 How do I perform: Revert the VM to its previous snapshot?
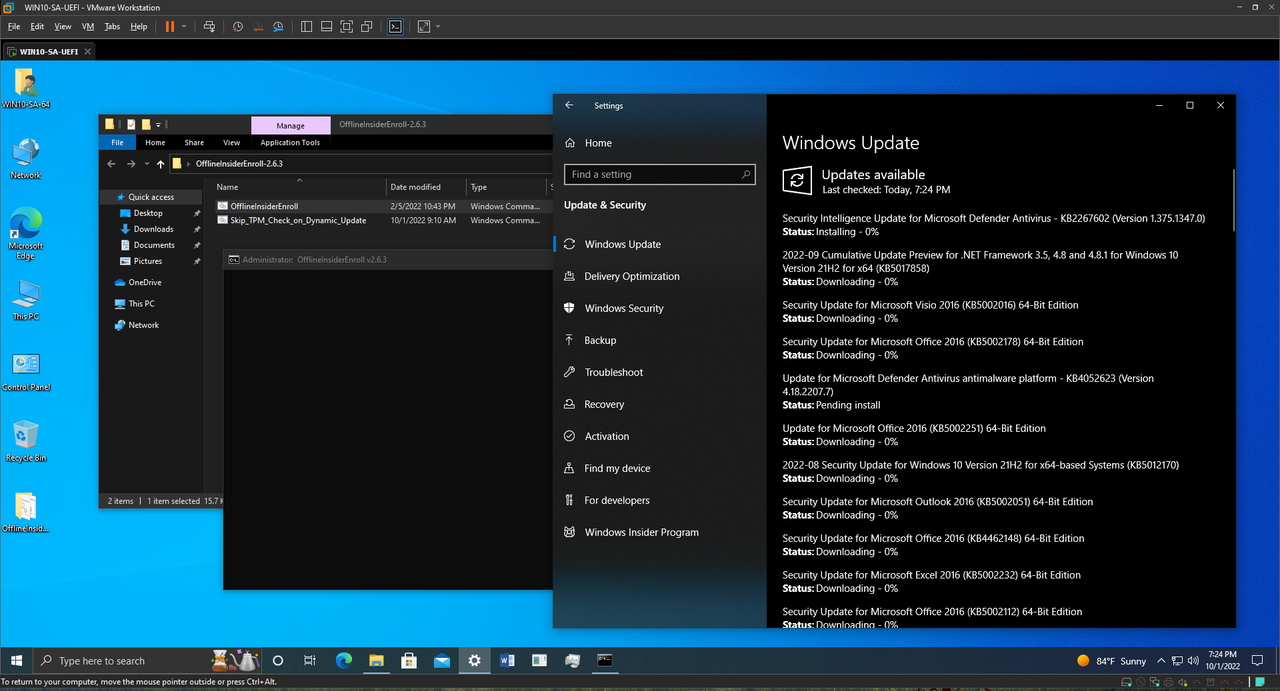258,27
